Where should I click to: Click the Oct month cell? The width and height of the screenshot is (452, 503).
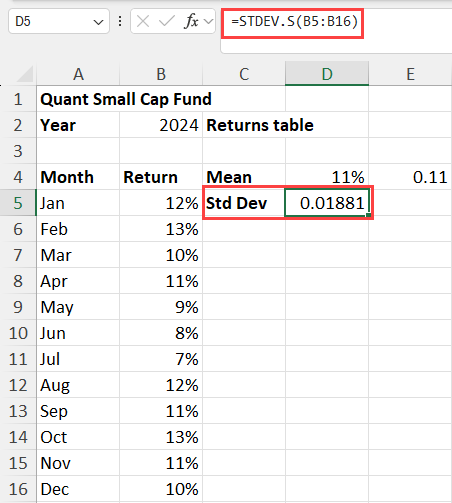click(78, 437)
